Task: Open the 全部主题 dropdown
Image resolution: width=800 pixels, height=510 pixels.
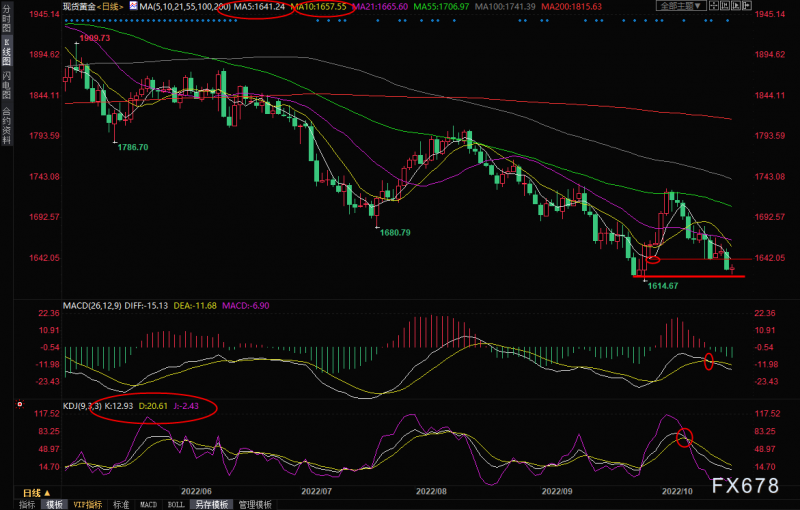Action: [x=681, y=6]
